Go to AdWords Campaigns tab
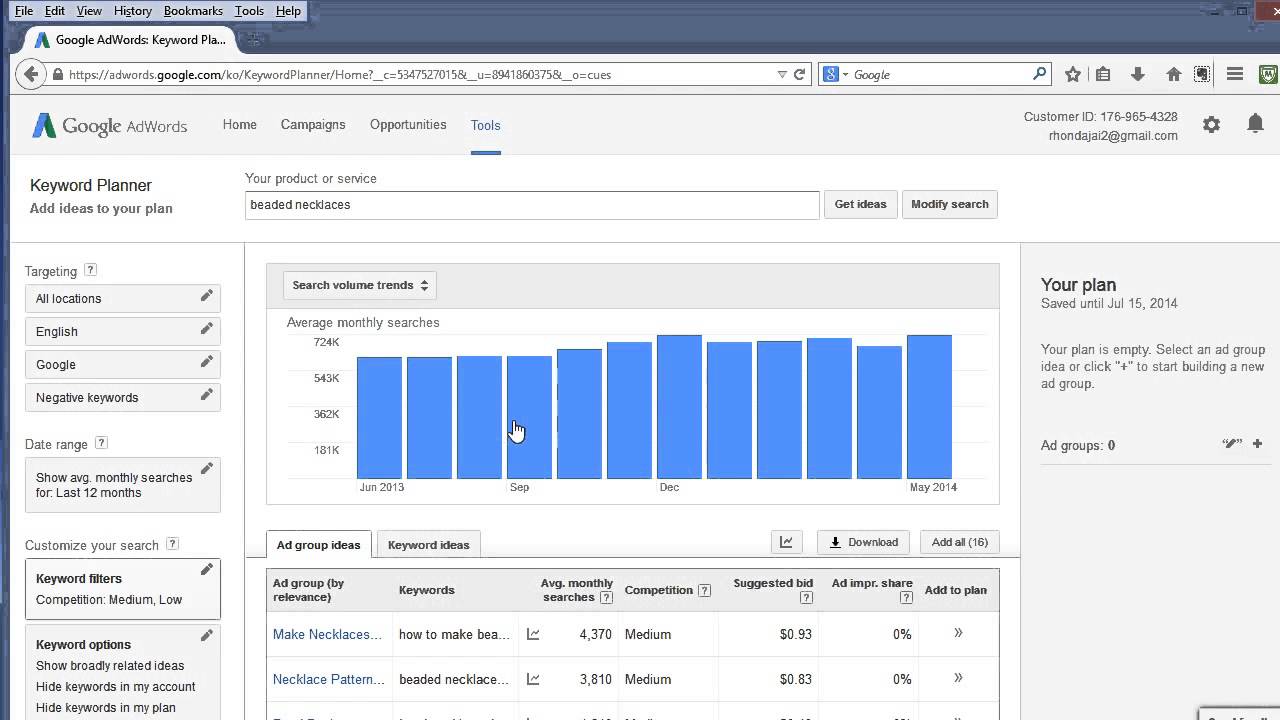Image resolution: width=1280 pixels, height=720 pixels. (x=313, y=125)
